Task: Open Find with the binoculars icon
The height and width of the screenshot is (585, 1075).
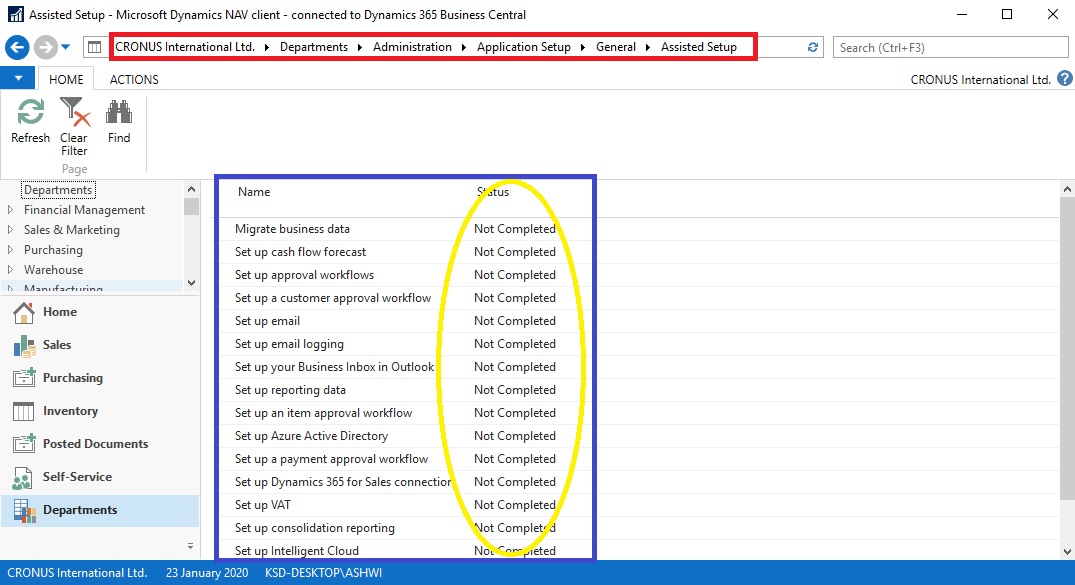Action: click(x=119, y=113)
